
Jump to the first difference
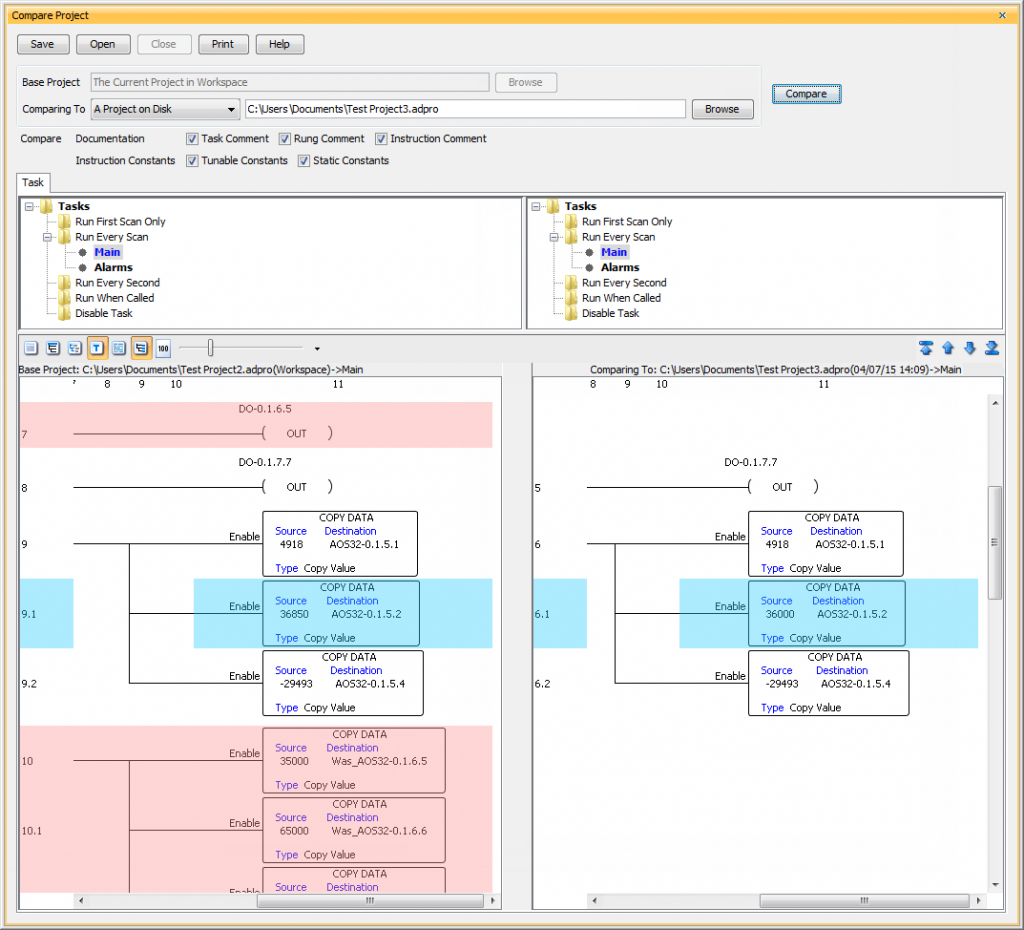[x=927, y=348]
